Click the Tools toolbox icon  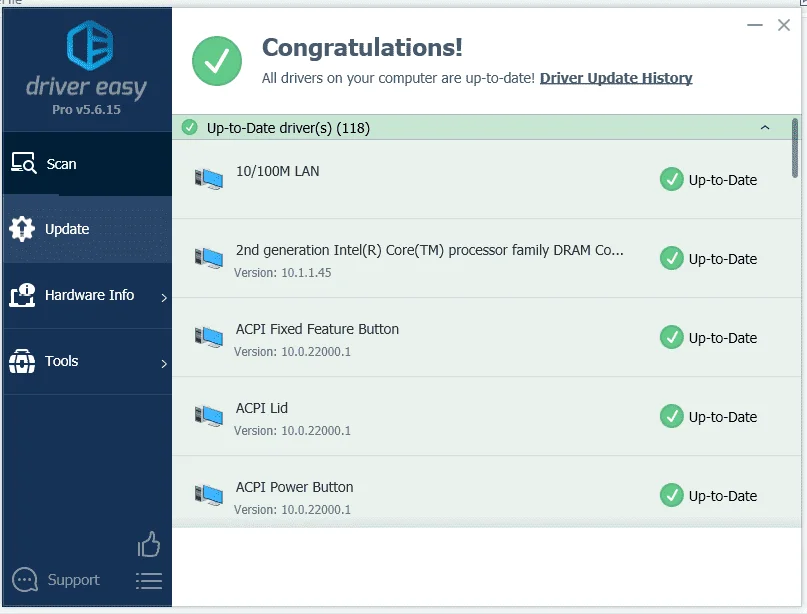point(22,361)
